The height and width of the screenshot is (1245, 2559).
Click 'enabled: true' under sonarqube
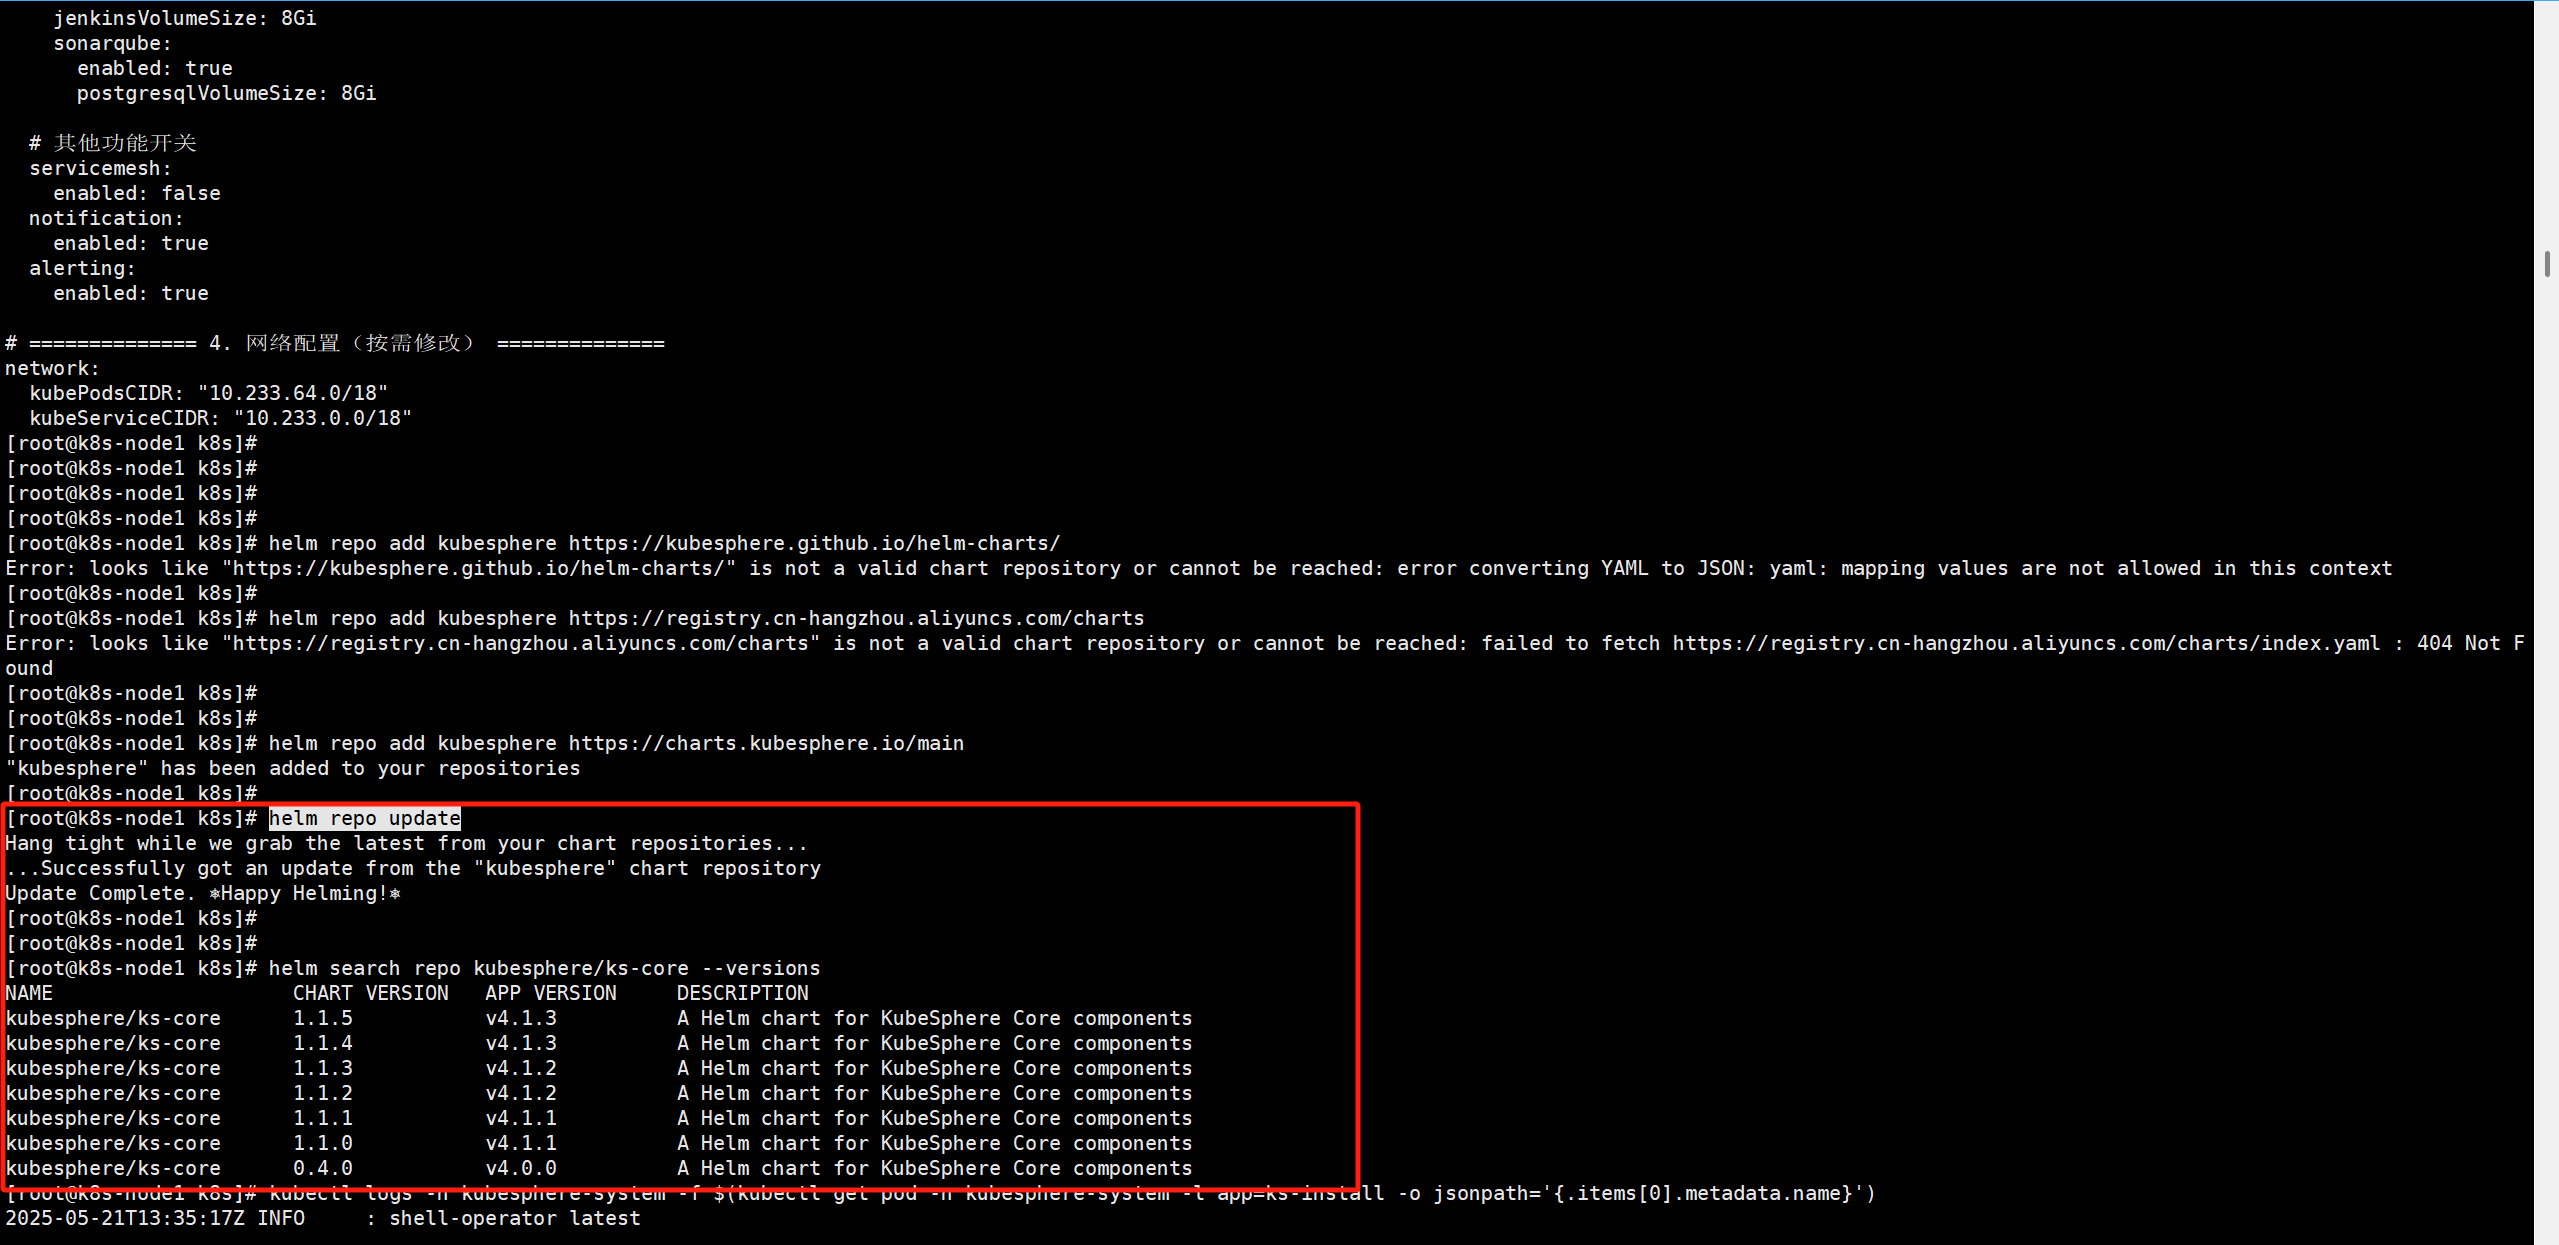155,68
